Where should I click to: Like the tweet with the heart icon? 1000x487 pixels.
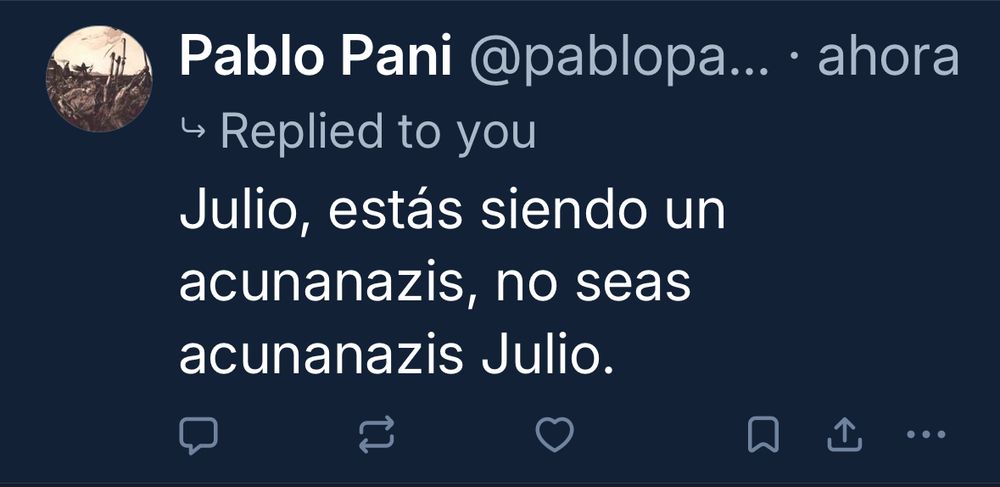pyautogui.click(x=554, y=435)
